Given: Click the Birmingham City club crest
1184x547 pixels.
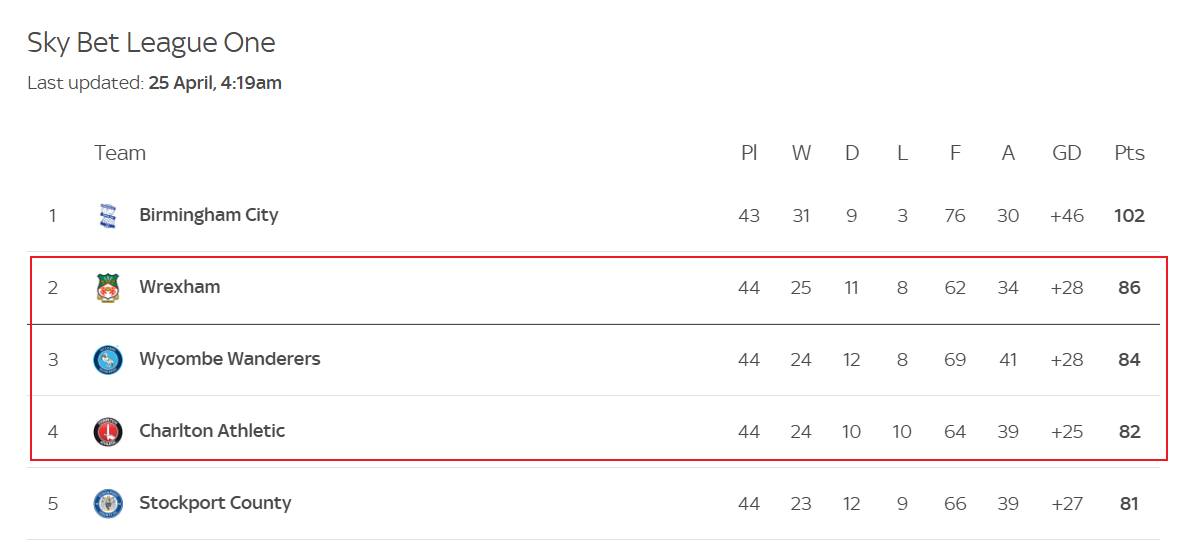Looking at the screenshot, I should [x=108, y=216].
